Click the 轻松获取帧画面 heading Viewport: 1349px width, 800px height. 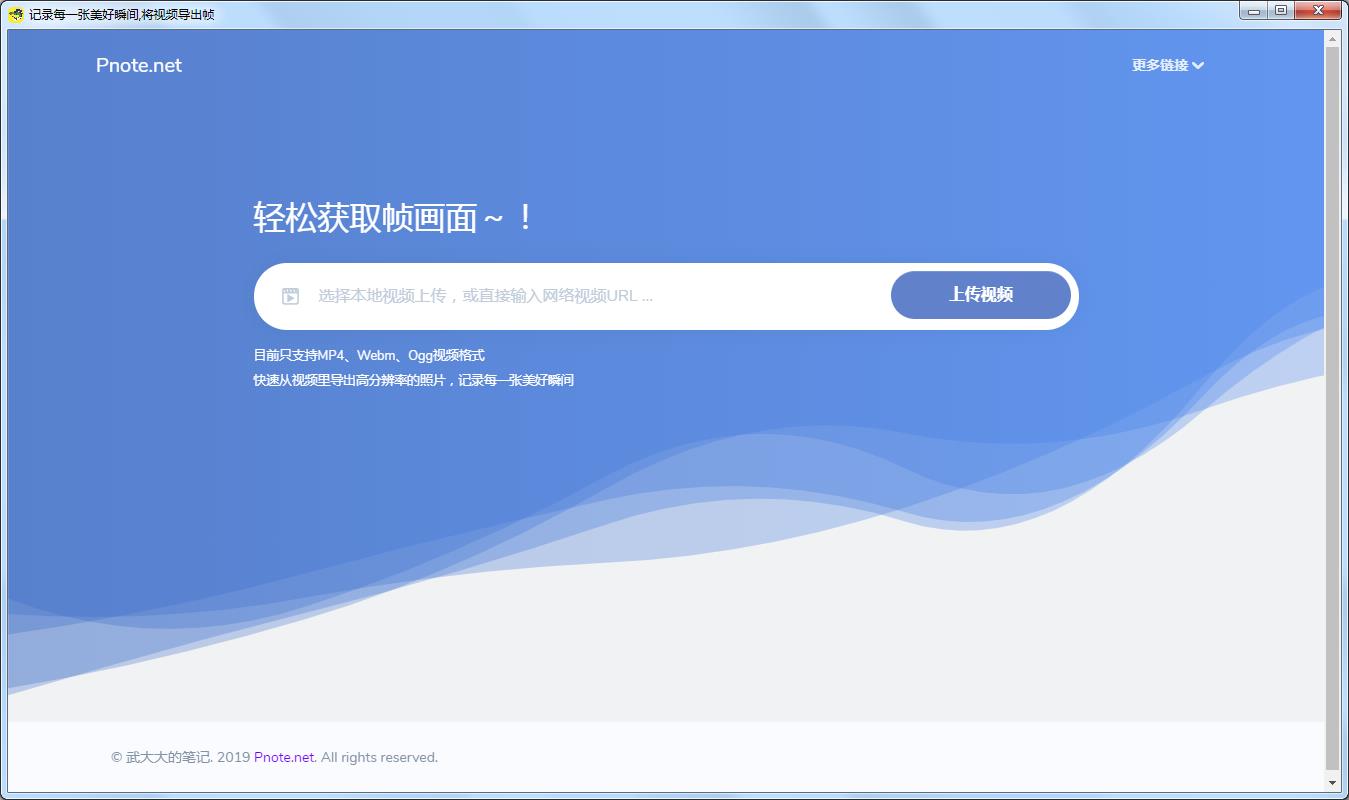point(392,218)
